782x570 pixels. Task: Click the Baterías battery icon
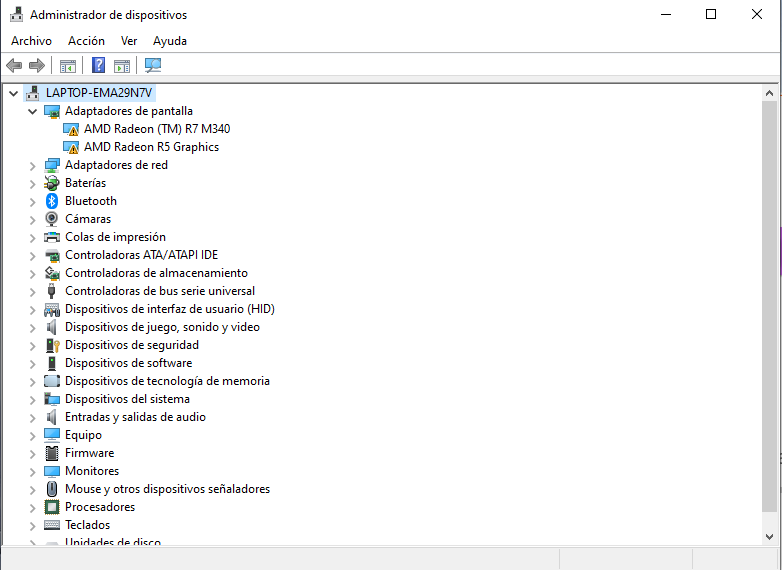tap(52, 183)
